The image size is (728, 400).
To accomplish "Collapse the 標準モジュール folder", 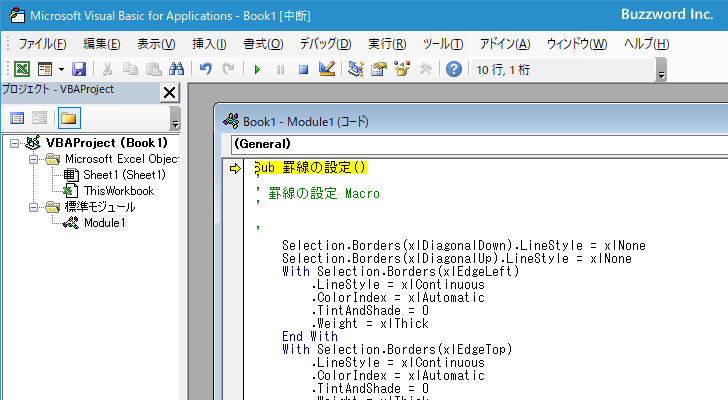I will pyautogui.click(x=33, y=207).
